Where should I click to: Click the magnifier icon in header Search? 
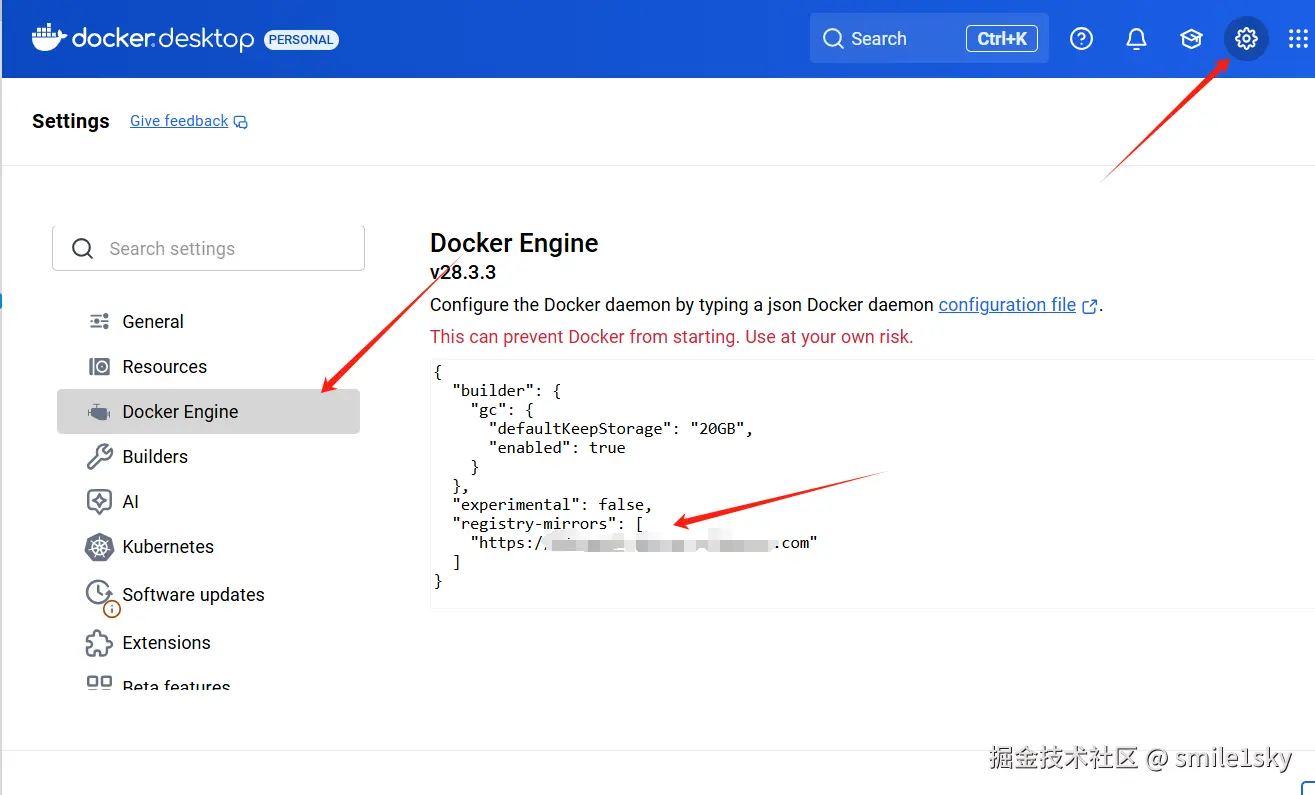pos(833,39)
